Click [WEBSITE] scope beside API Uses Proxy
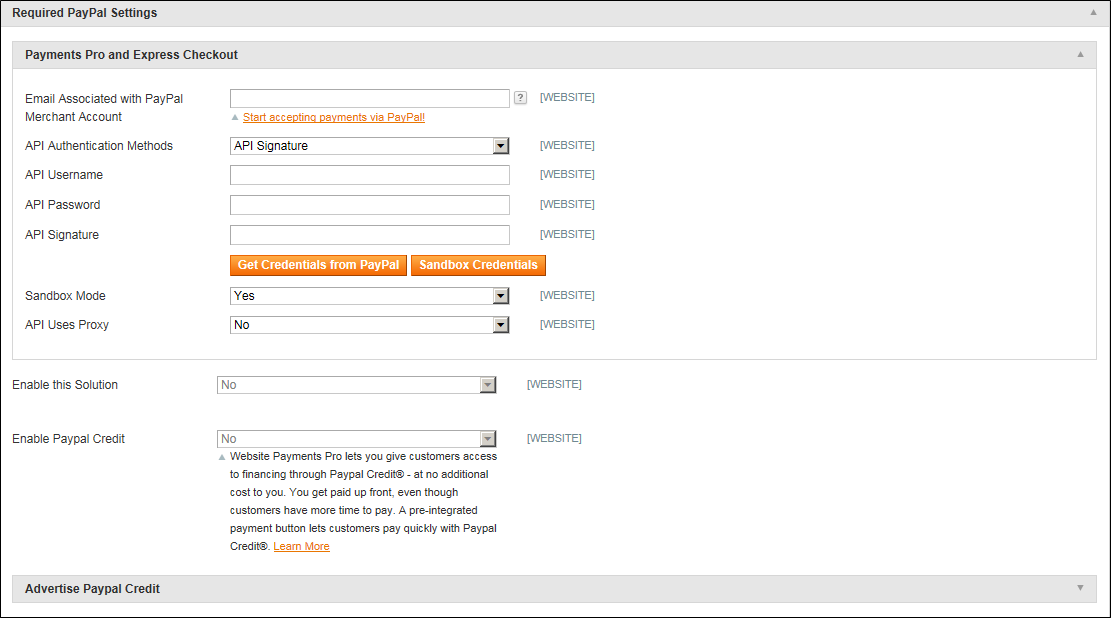This screenshot has width=1111, height=618. point(567,324)
